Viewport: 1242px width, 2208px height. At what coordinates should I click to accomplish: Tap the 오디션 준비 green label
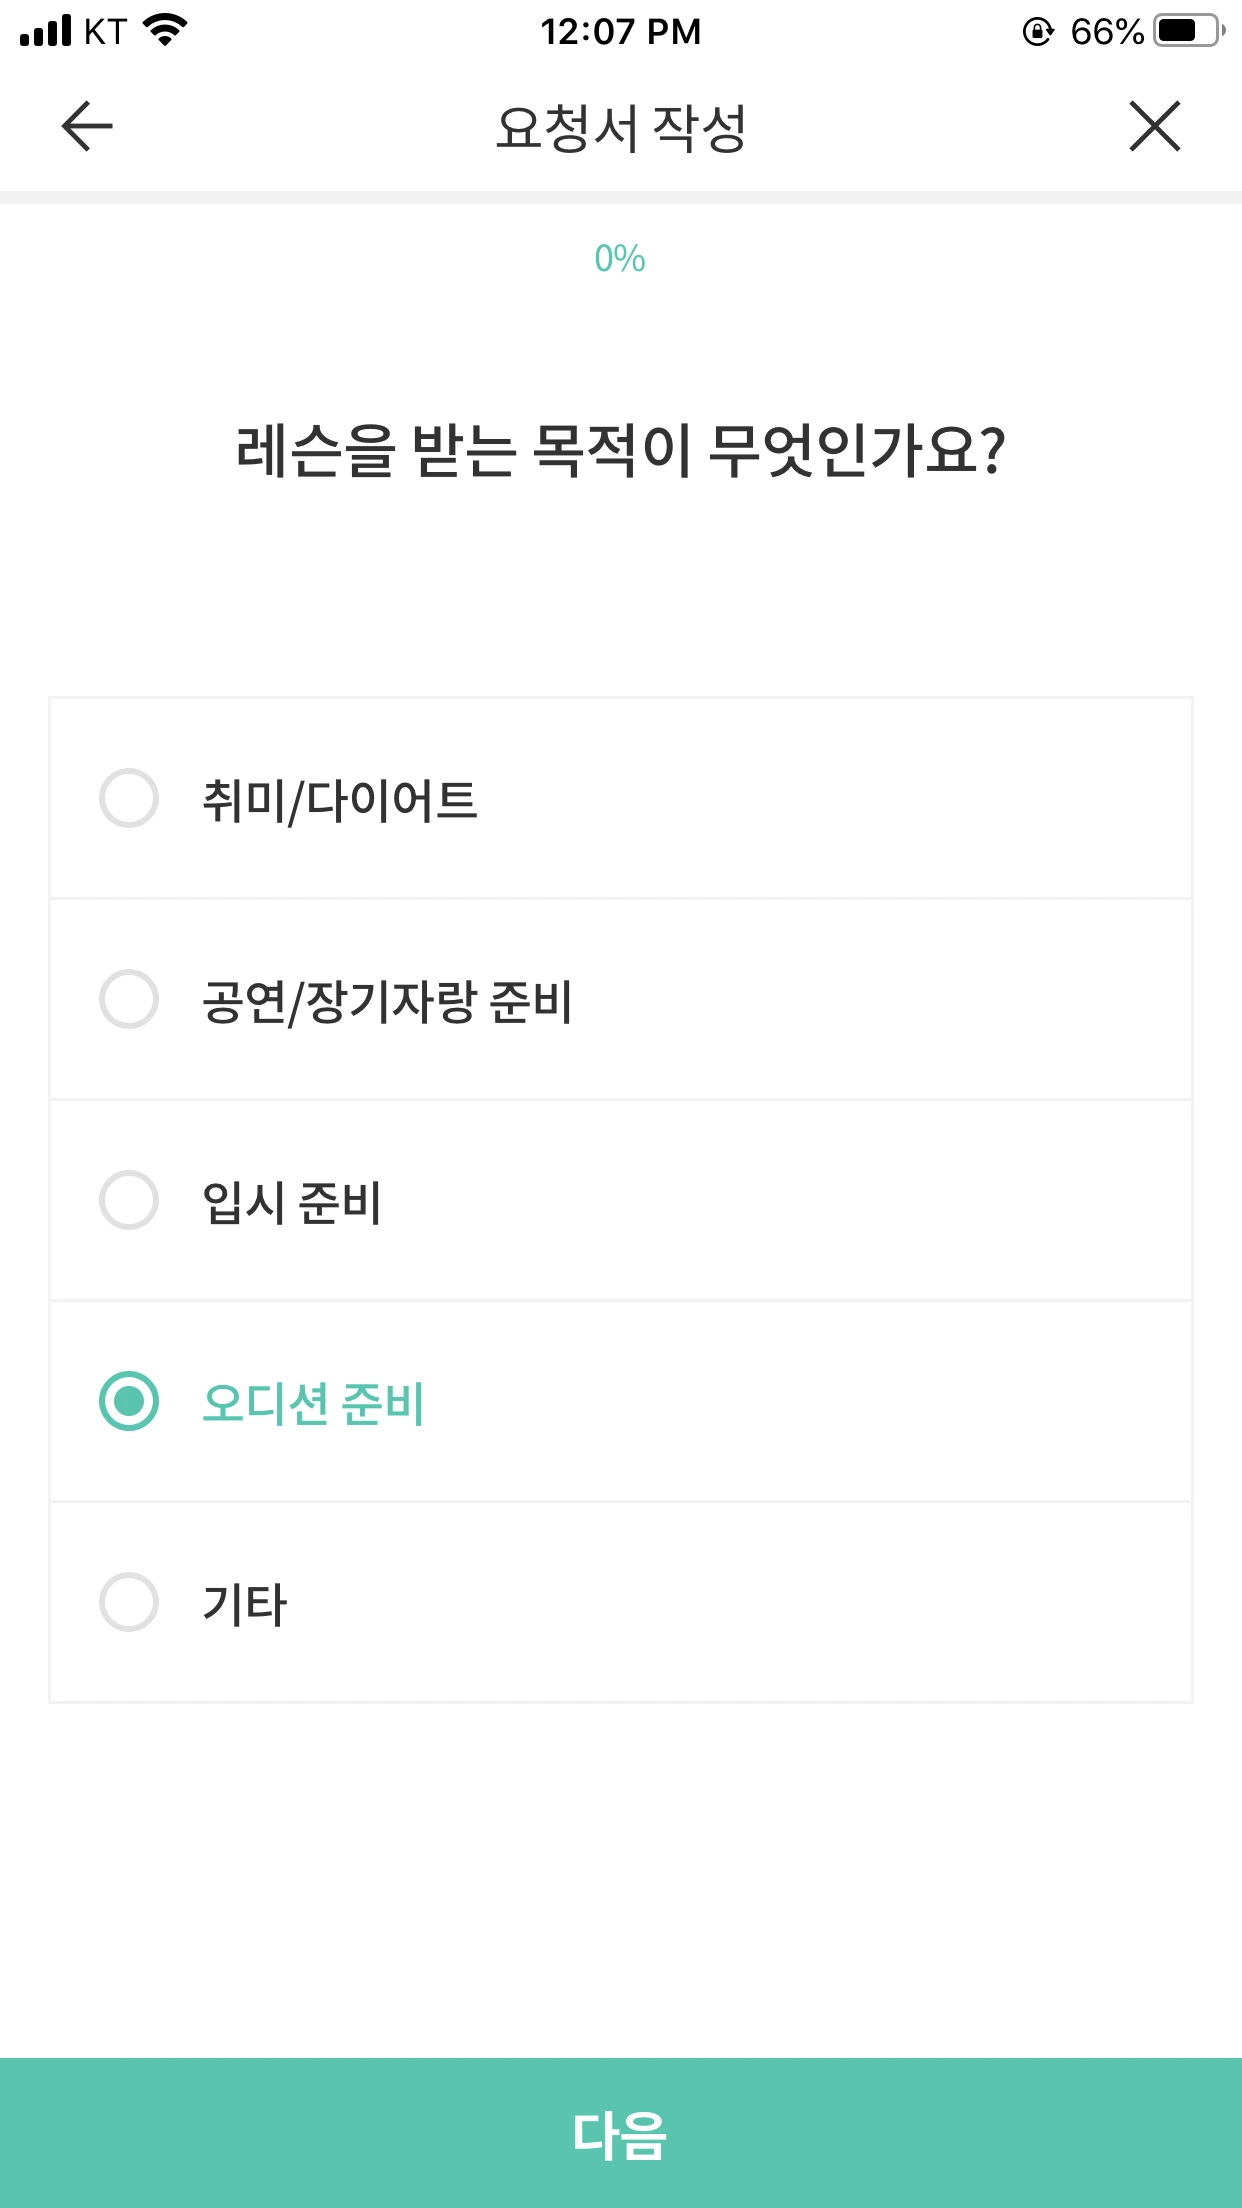pos(313,1403)
